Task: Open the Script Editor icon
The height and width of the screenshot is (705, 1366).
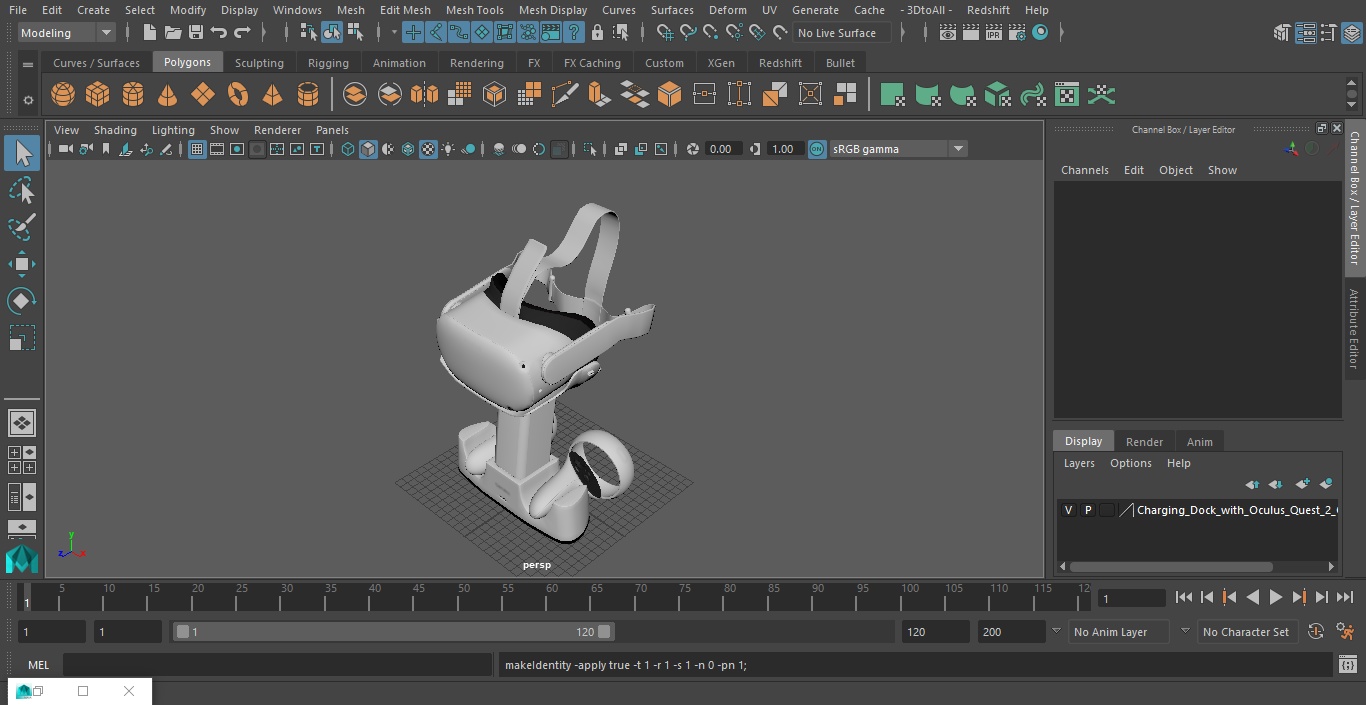Action: click(x=1347, y=664)
